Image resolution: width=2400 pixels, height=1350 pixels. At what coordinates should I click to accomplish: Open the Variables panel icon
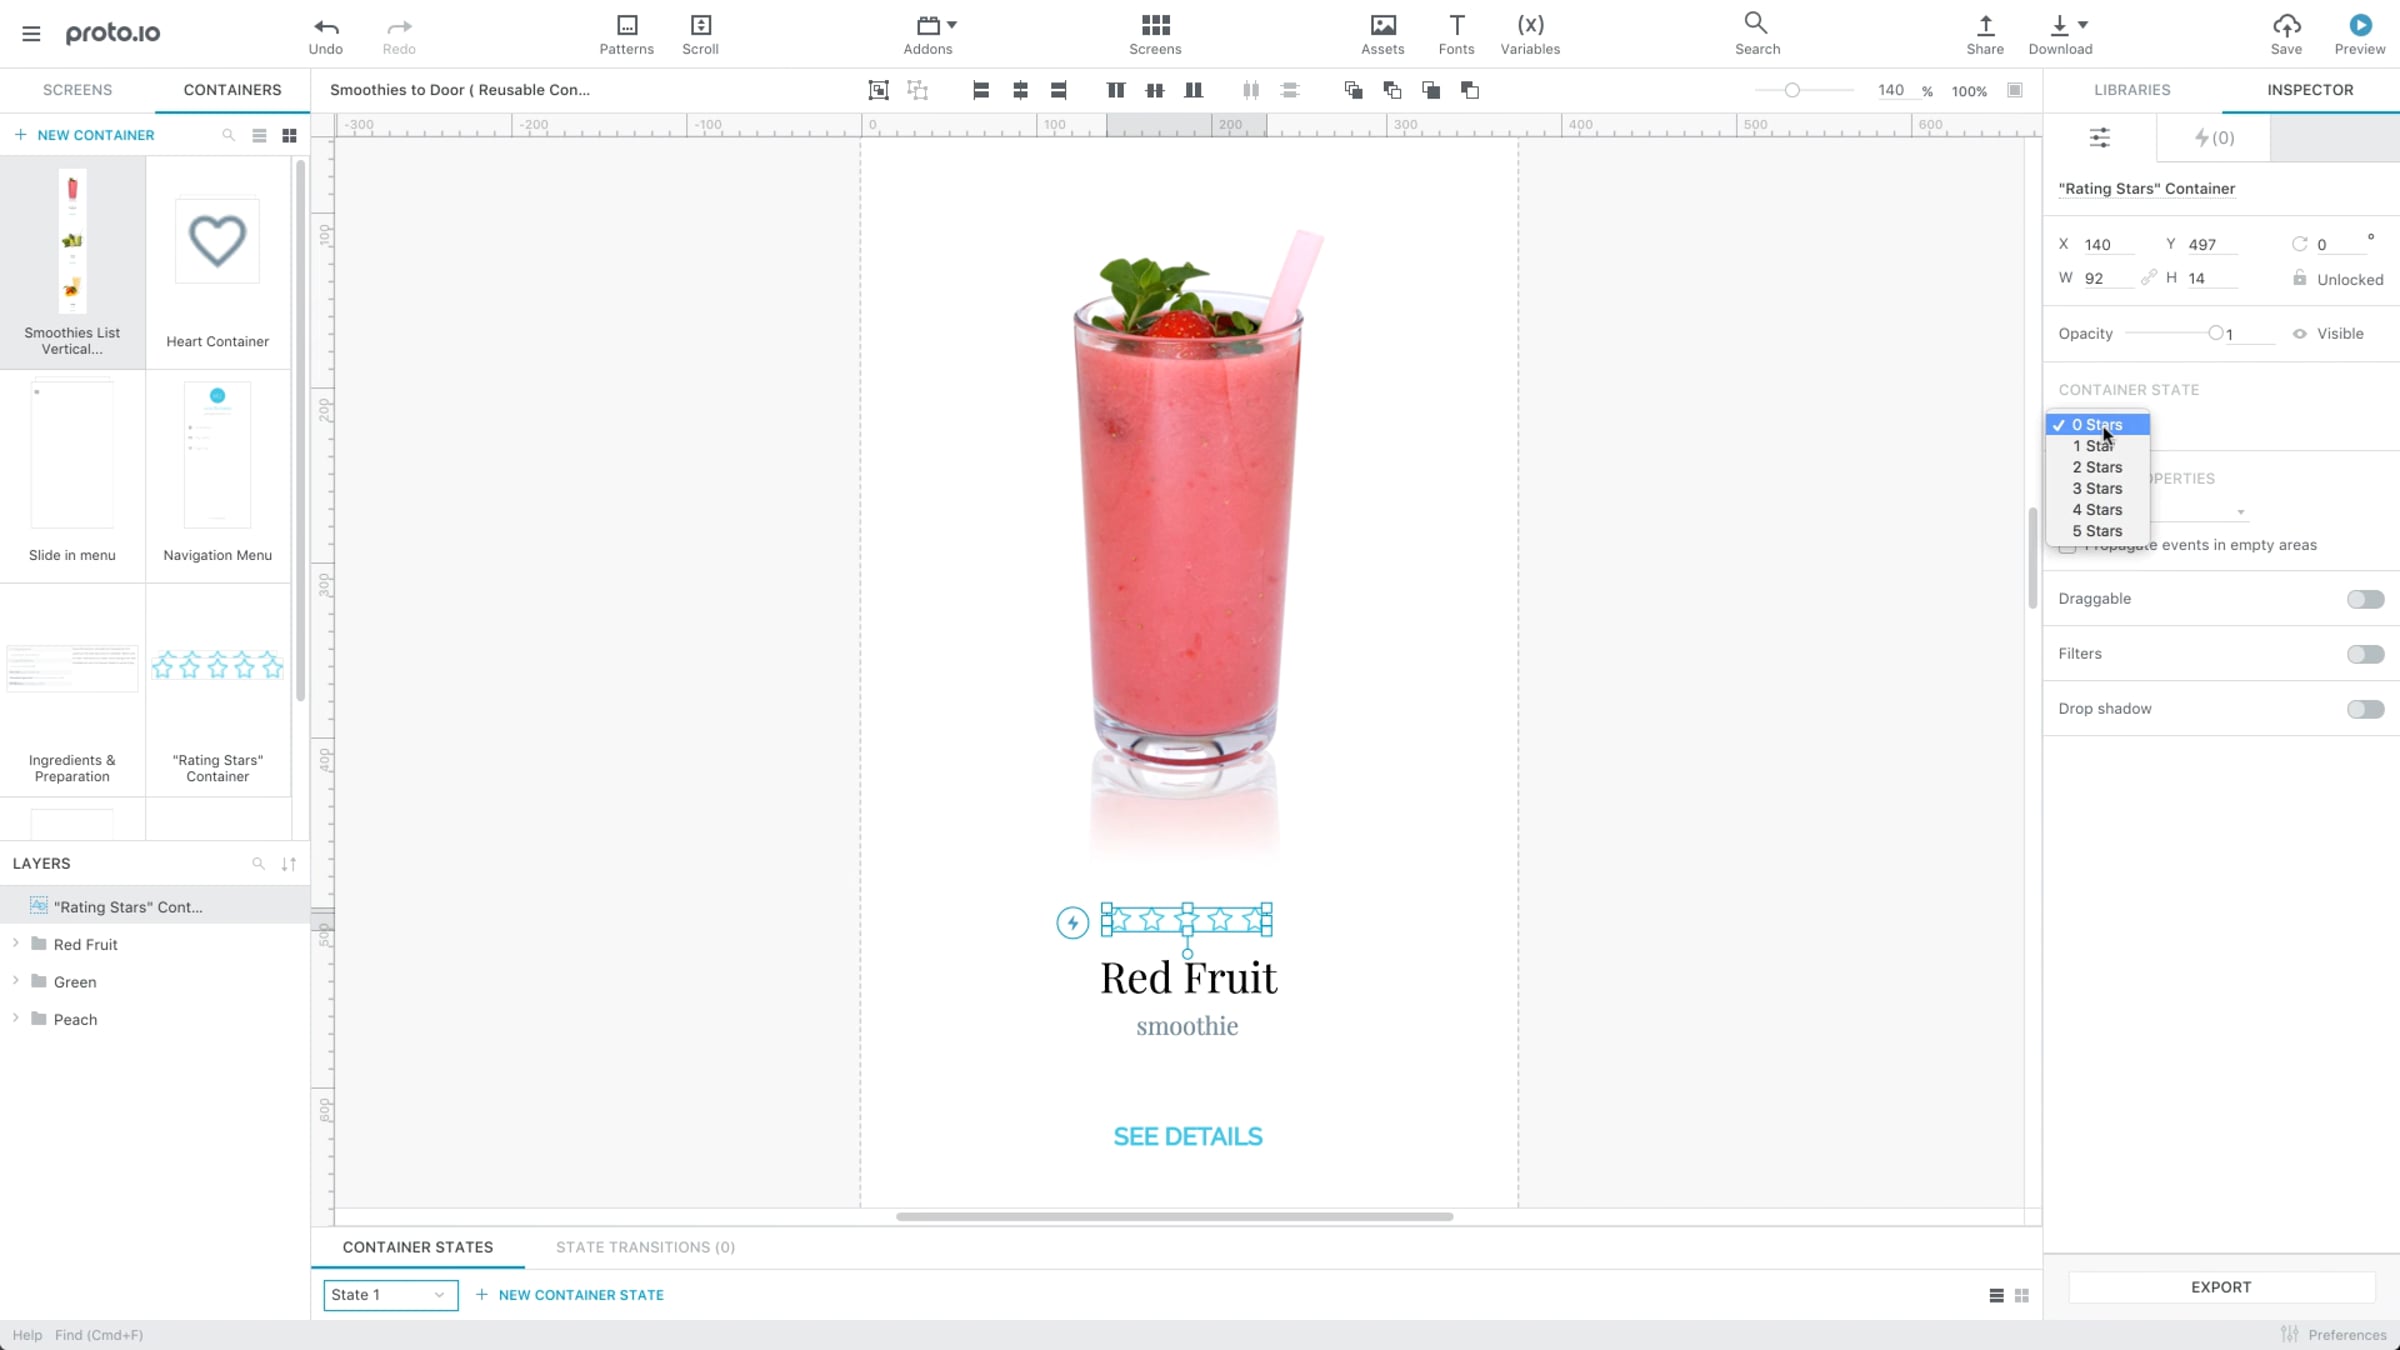pyautogui.click(x=1529, y=26)
